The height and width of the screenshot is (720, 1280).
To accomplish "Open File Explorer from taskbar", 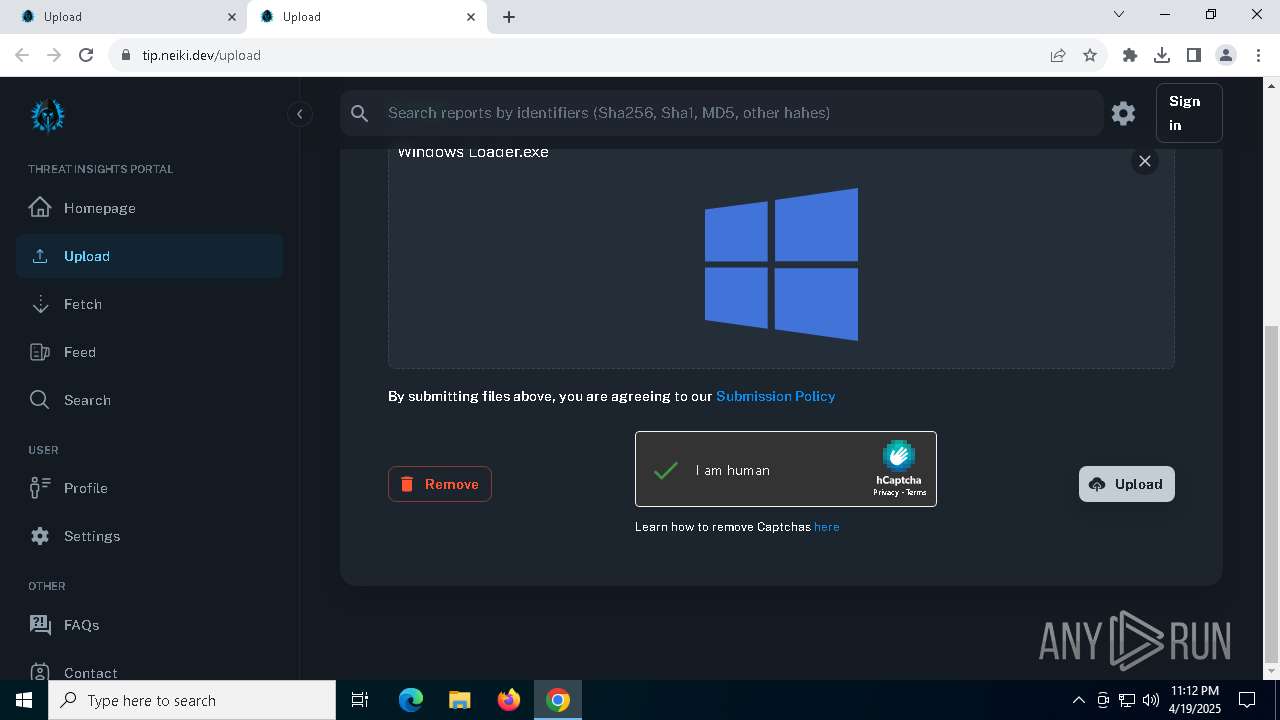I will (459, 700).
